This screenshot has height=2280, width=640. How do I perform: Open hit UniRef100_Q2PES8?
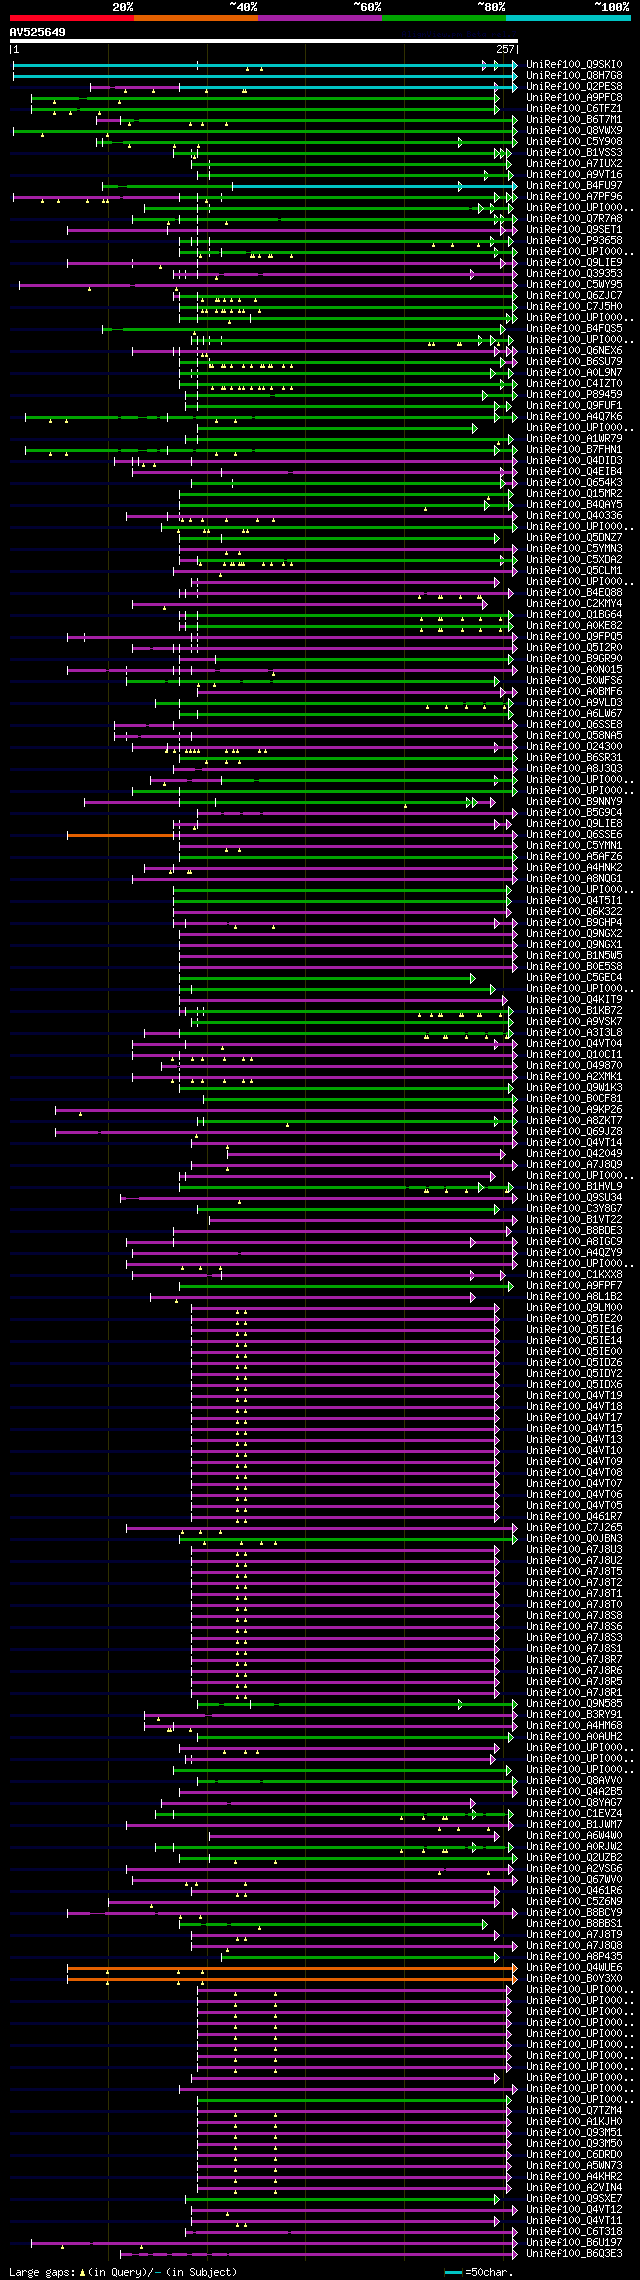(574, 87)
